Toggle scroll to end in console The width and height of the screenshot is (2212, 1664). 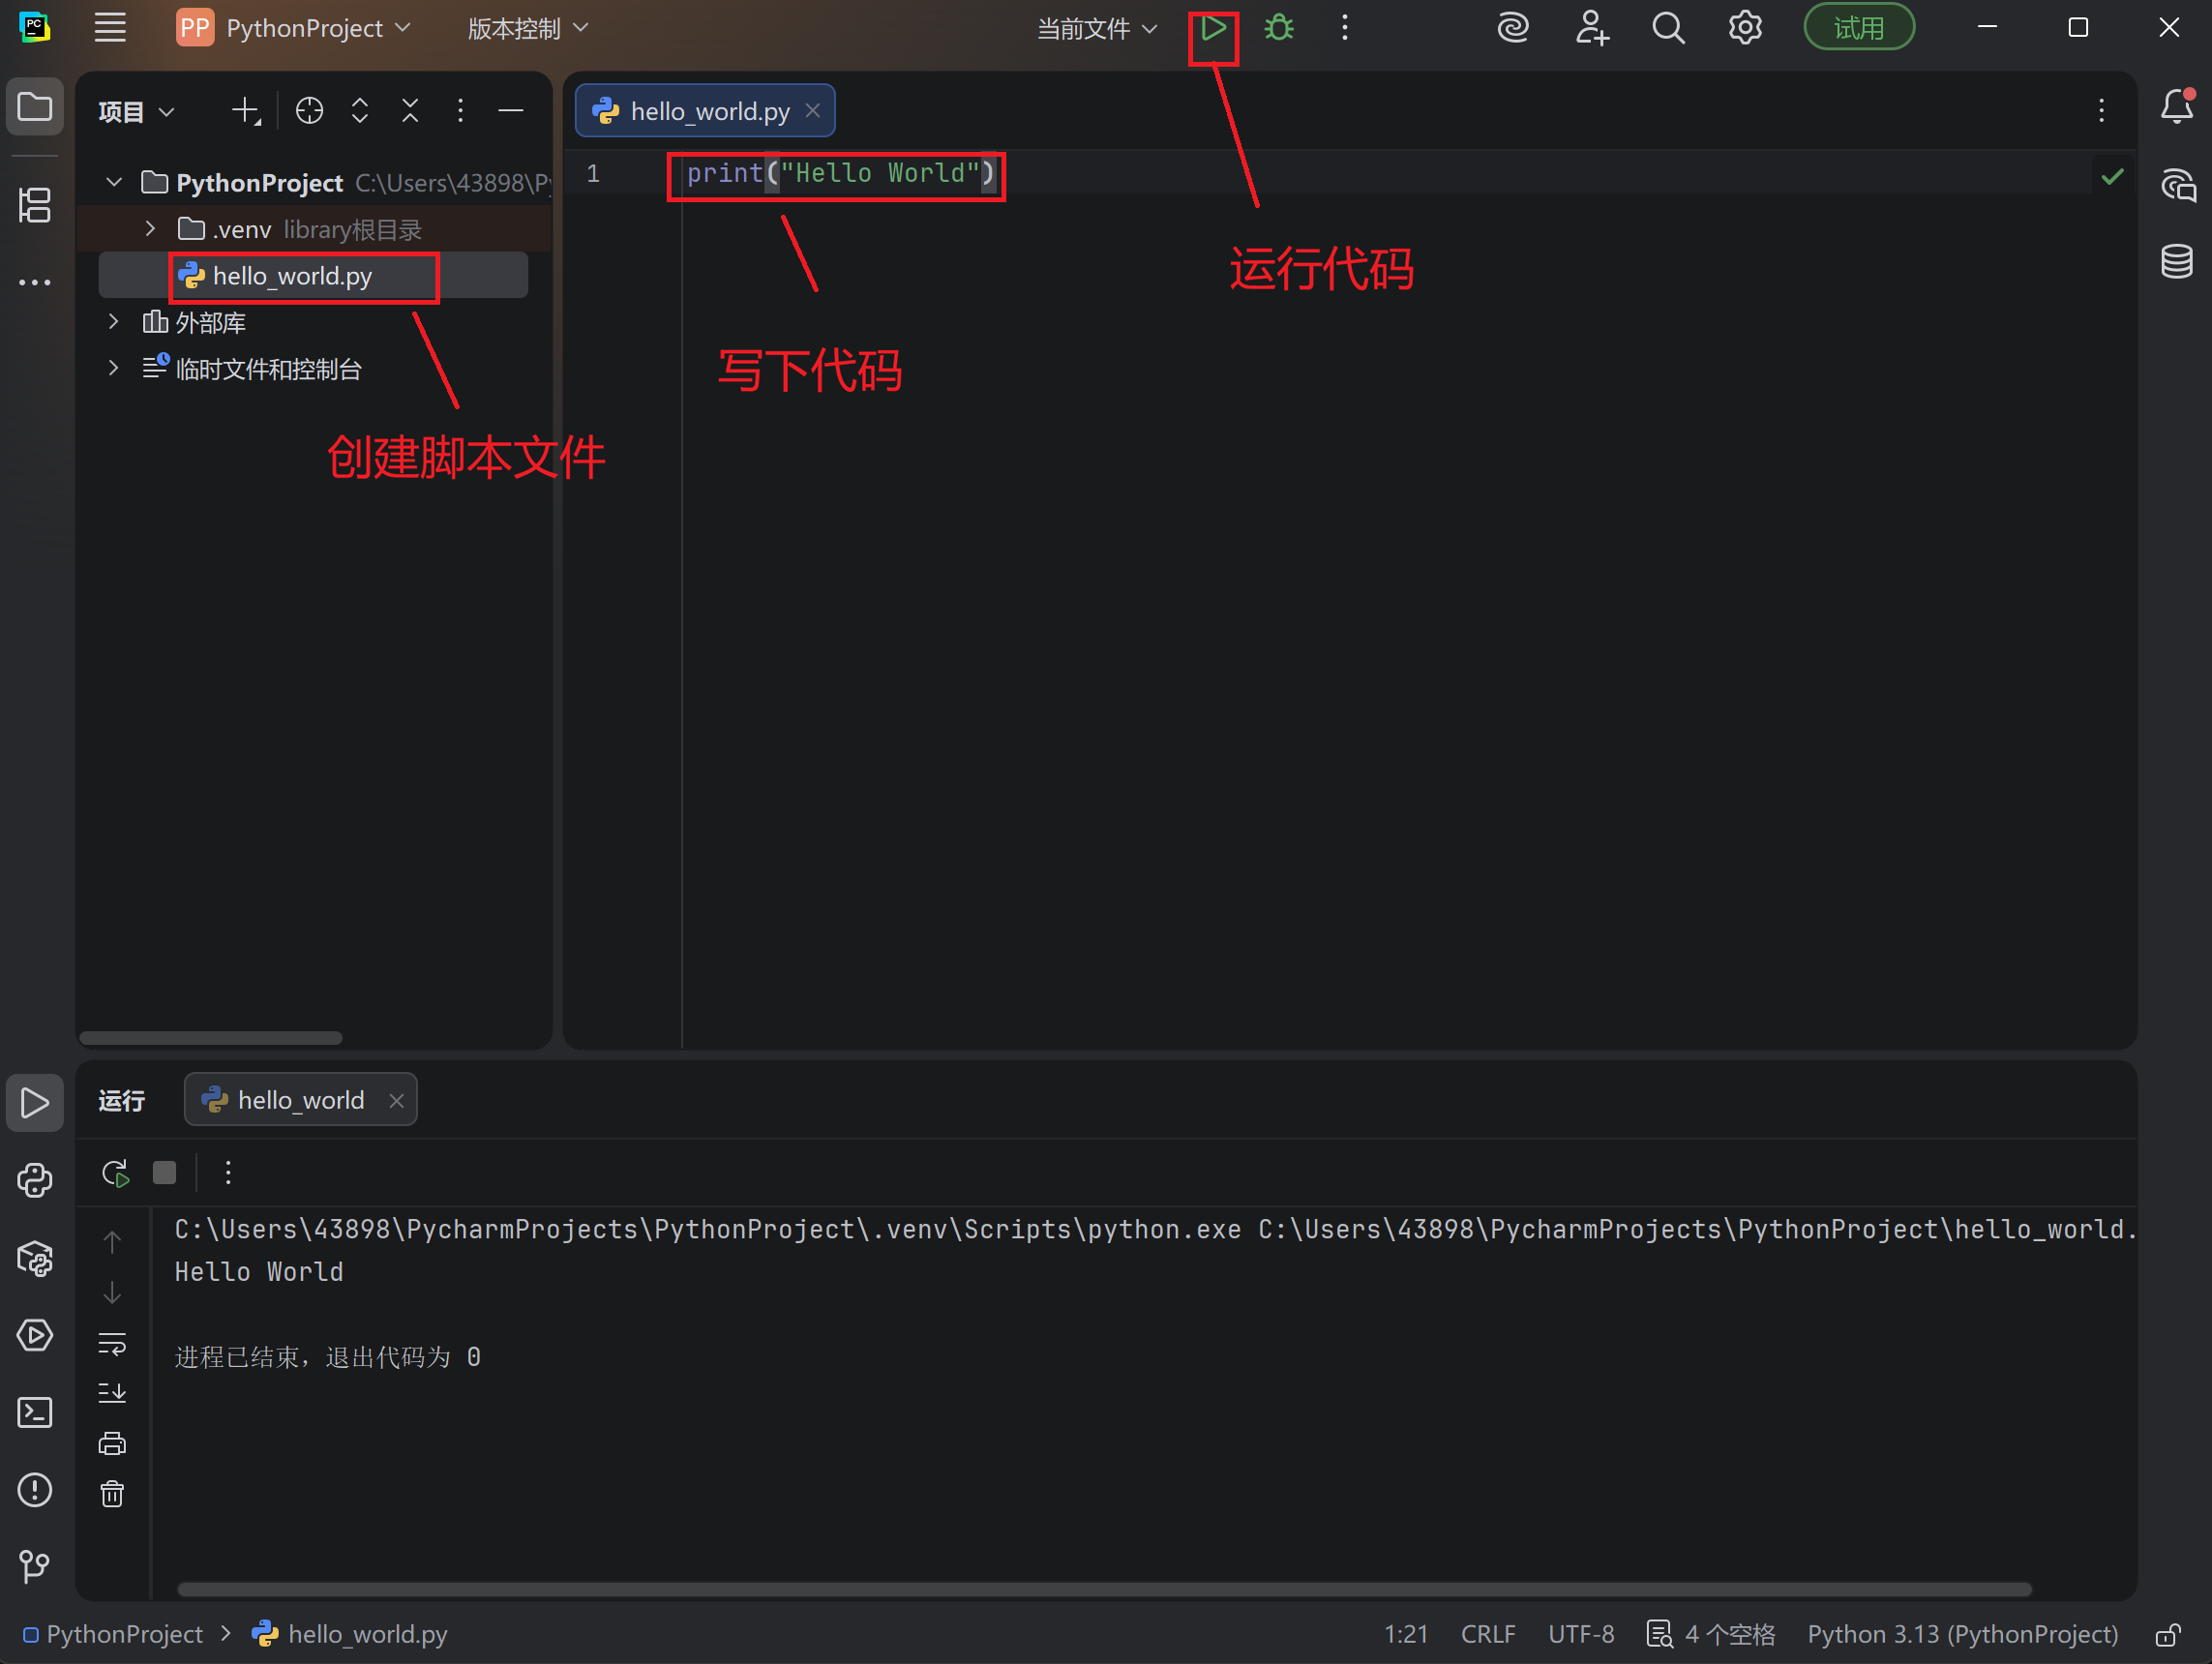tap(112, 1393)
